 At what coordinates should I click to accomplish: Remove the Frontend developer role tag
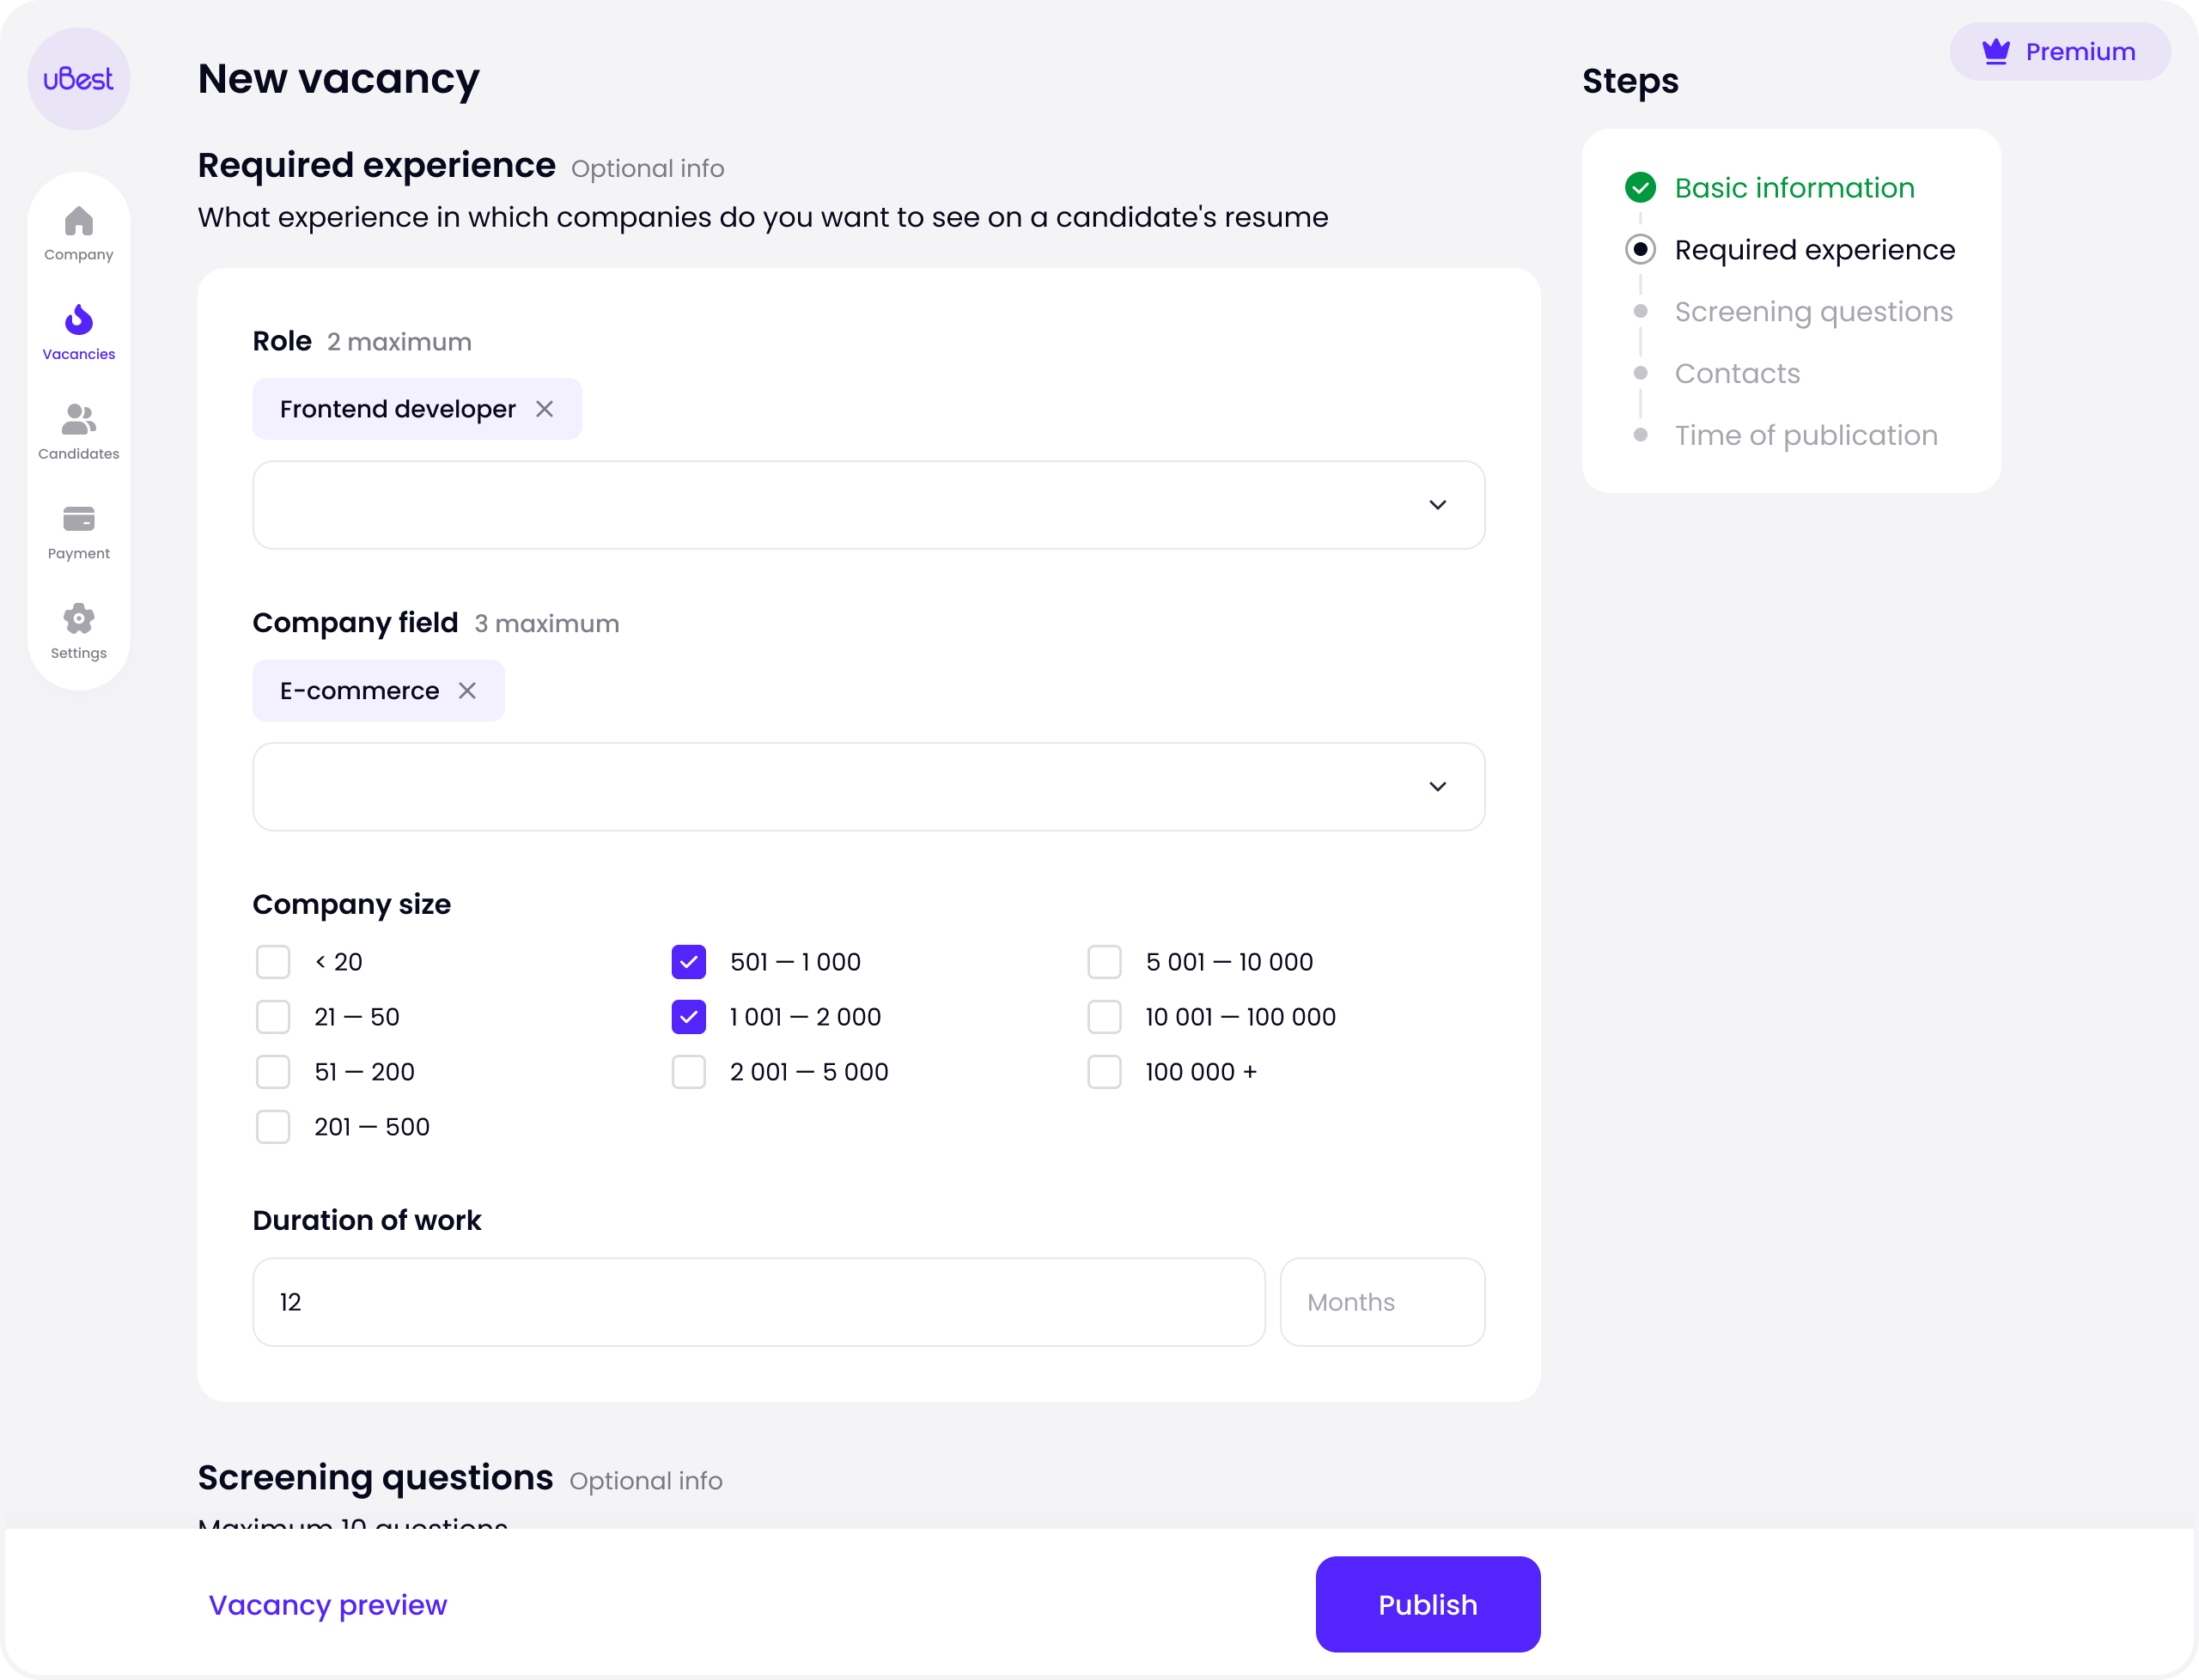544,409
